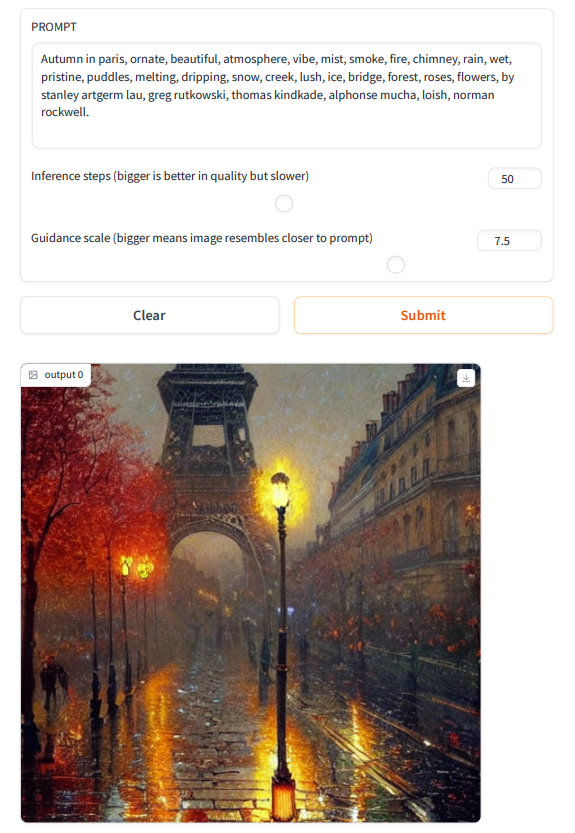This screenshot has height=833, width=575.
Task: Place cursor after 'rockwell.' in the prompt
Action: pos(90,112)
